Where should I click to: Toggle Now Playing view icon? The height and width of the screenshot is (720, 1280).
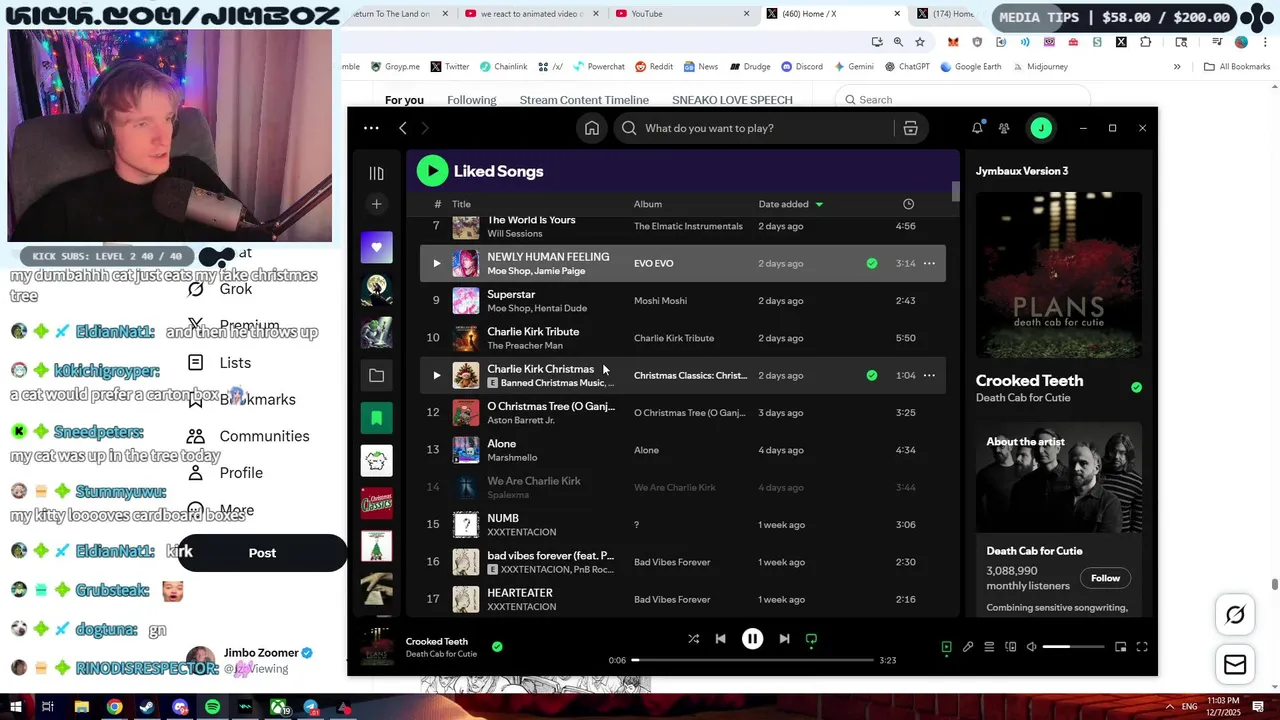[x=946, y=647]
